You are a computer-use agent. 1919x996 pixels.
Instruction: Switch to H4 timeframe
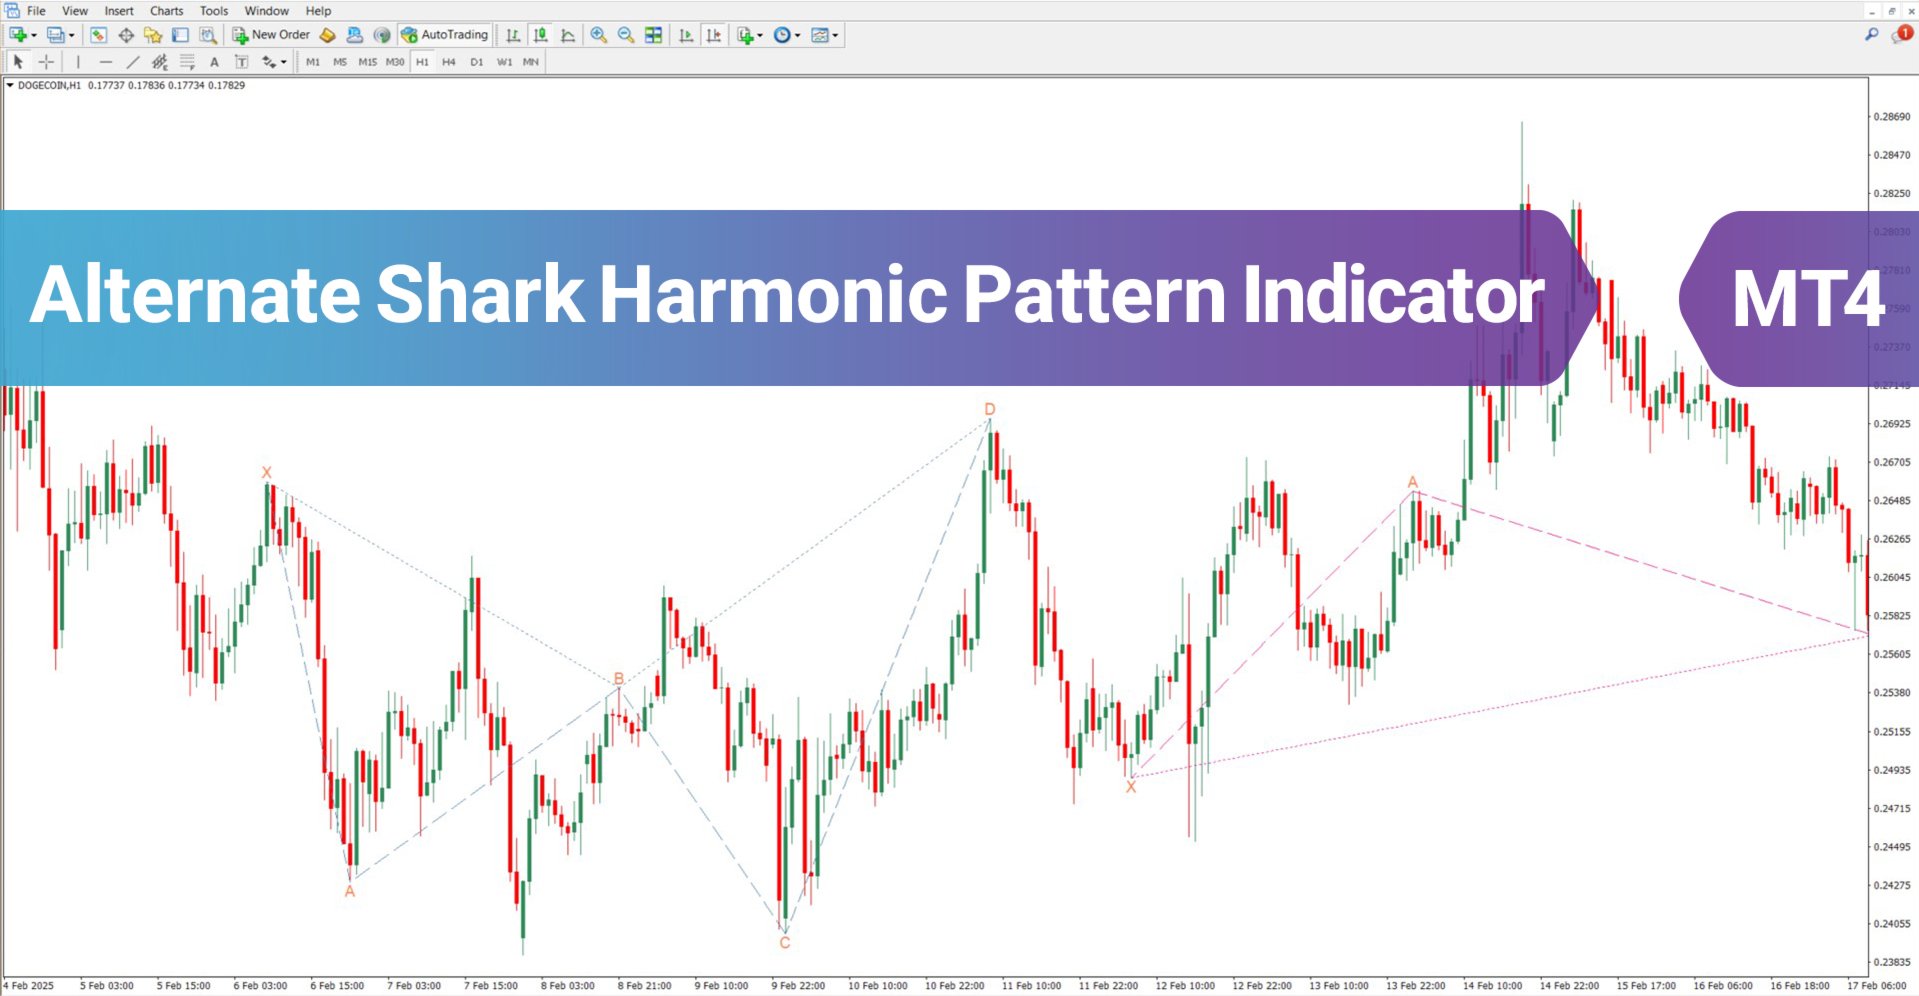point(449,62)
